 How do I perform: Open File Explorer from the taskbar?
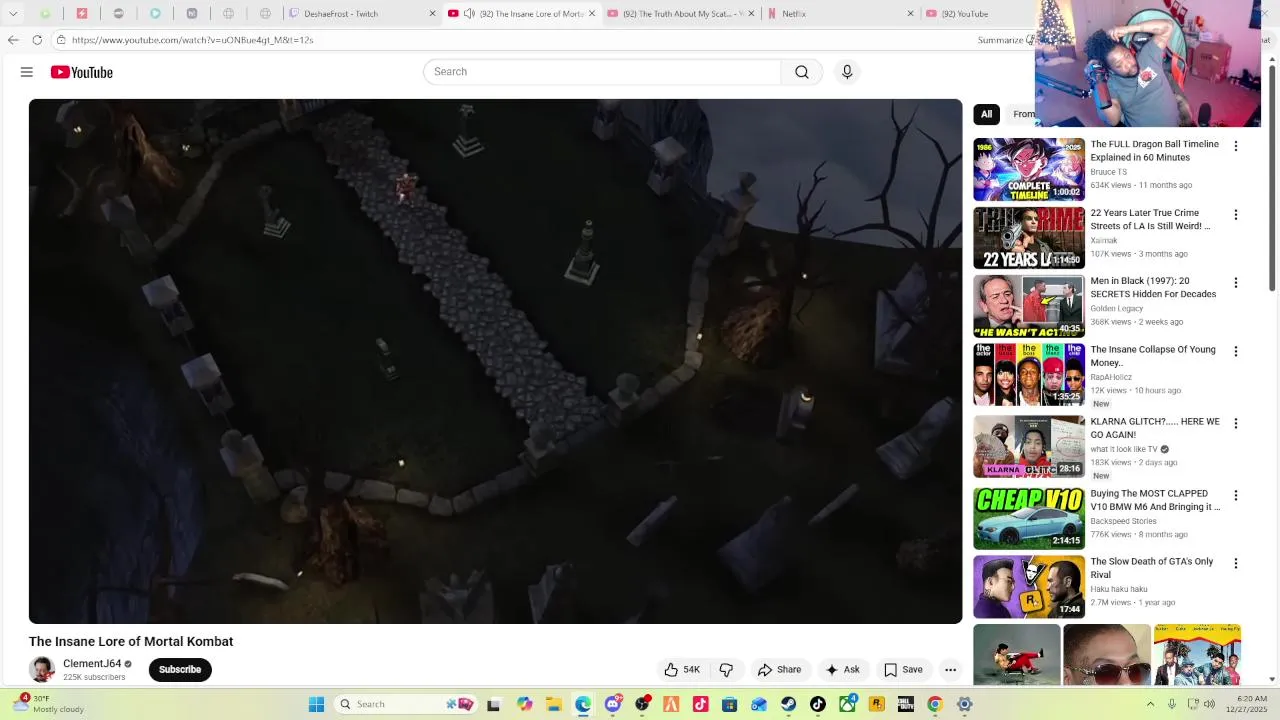point(554,704)
